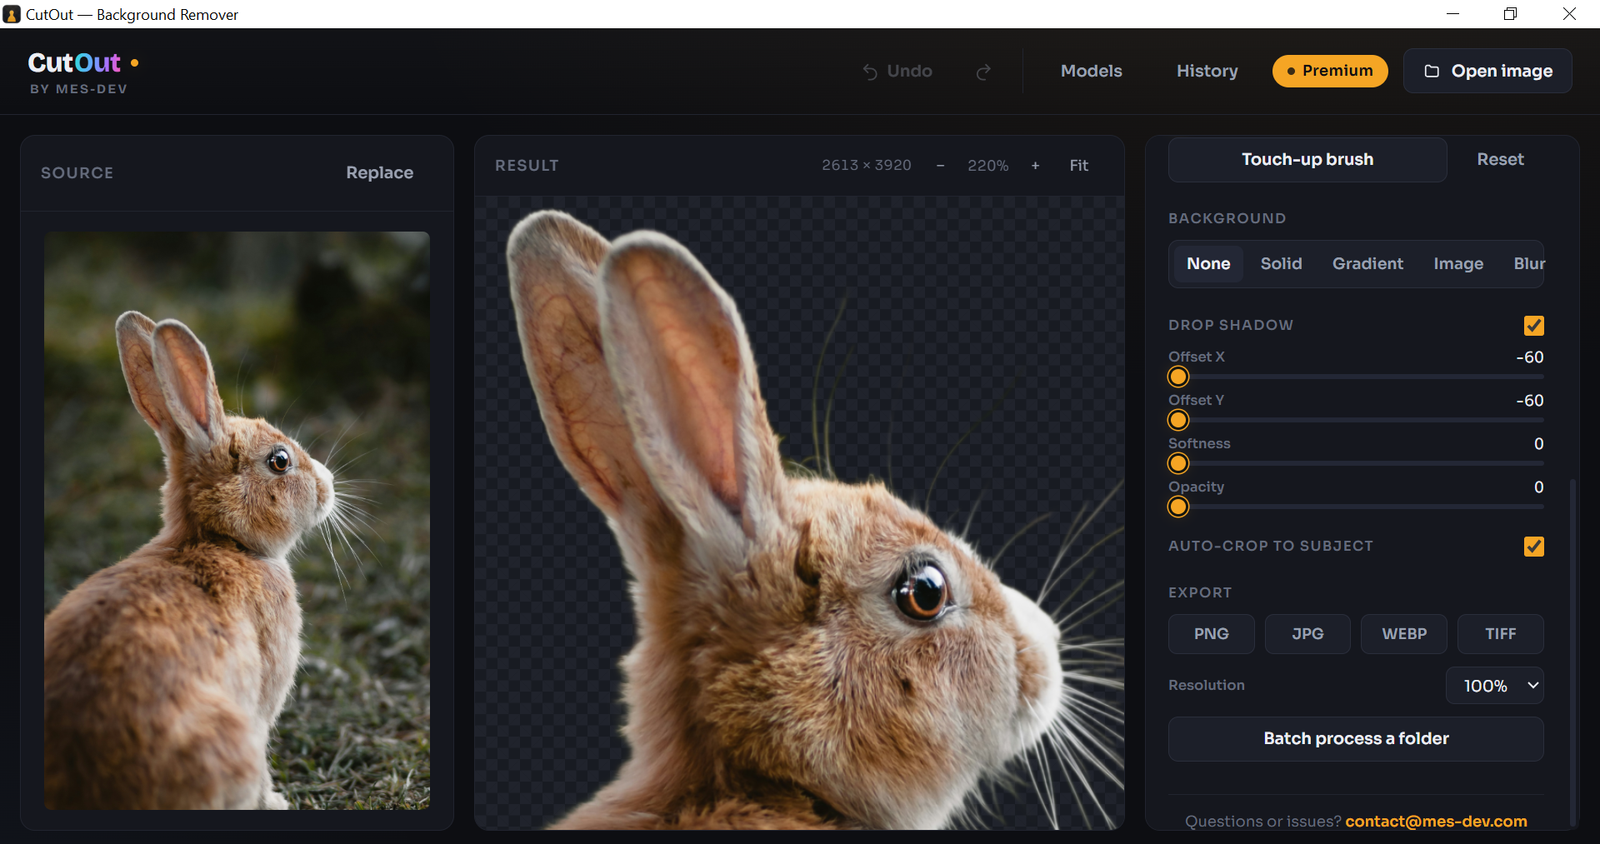Open the Models menu
Viewport: 1600px width, 844px height.
[1091, 71]
